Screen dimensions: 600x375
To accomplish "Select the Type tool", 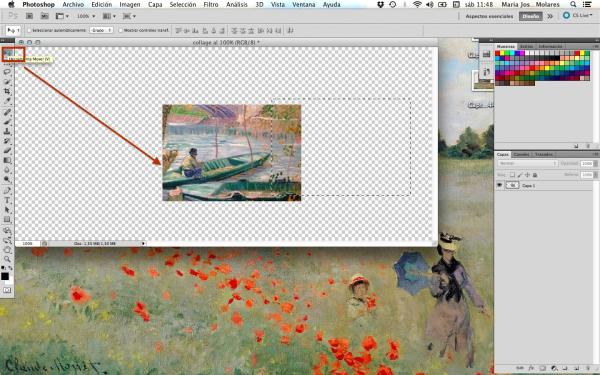I will click(7, 200).
